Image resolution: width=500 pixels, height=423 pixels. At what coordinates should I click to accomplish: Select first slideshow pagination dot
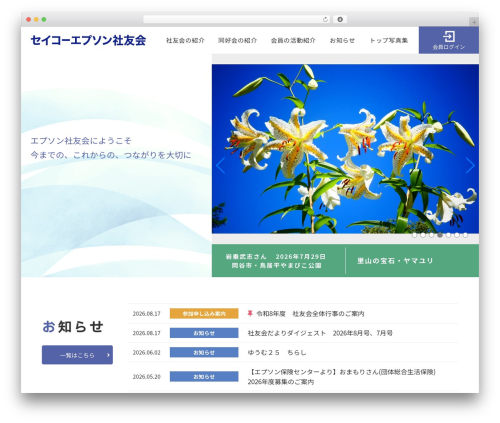point(414,235)
